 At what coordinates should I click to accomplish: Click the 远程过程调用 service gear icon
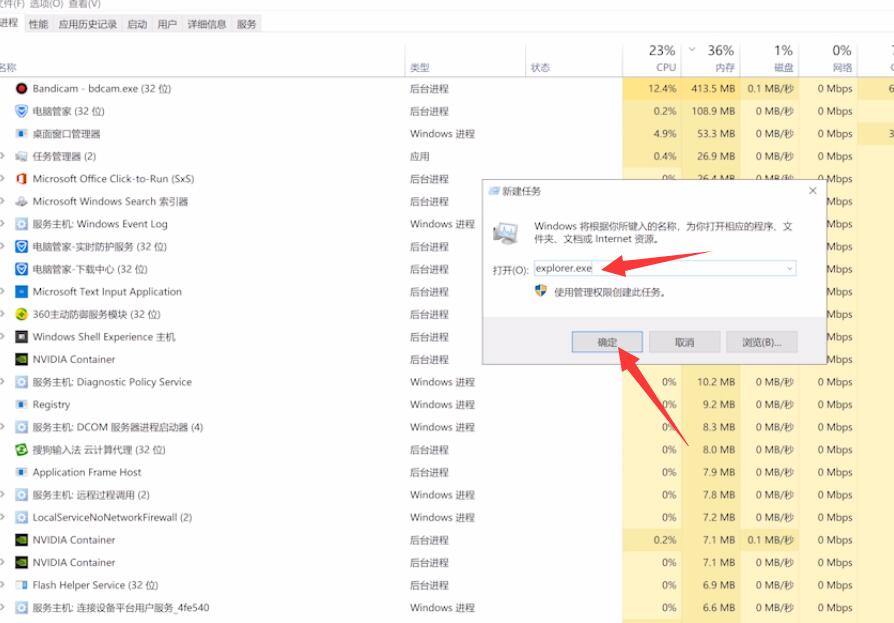click(x=21, y=495)
